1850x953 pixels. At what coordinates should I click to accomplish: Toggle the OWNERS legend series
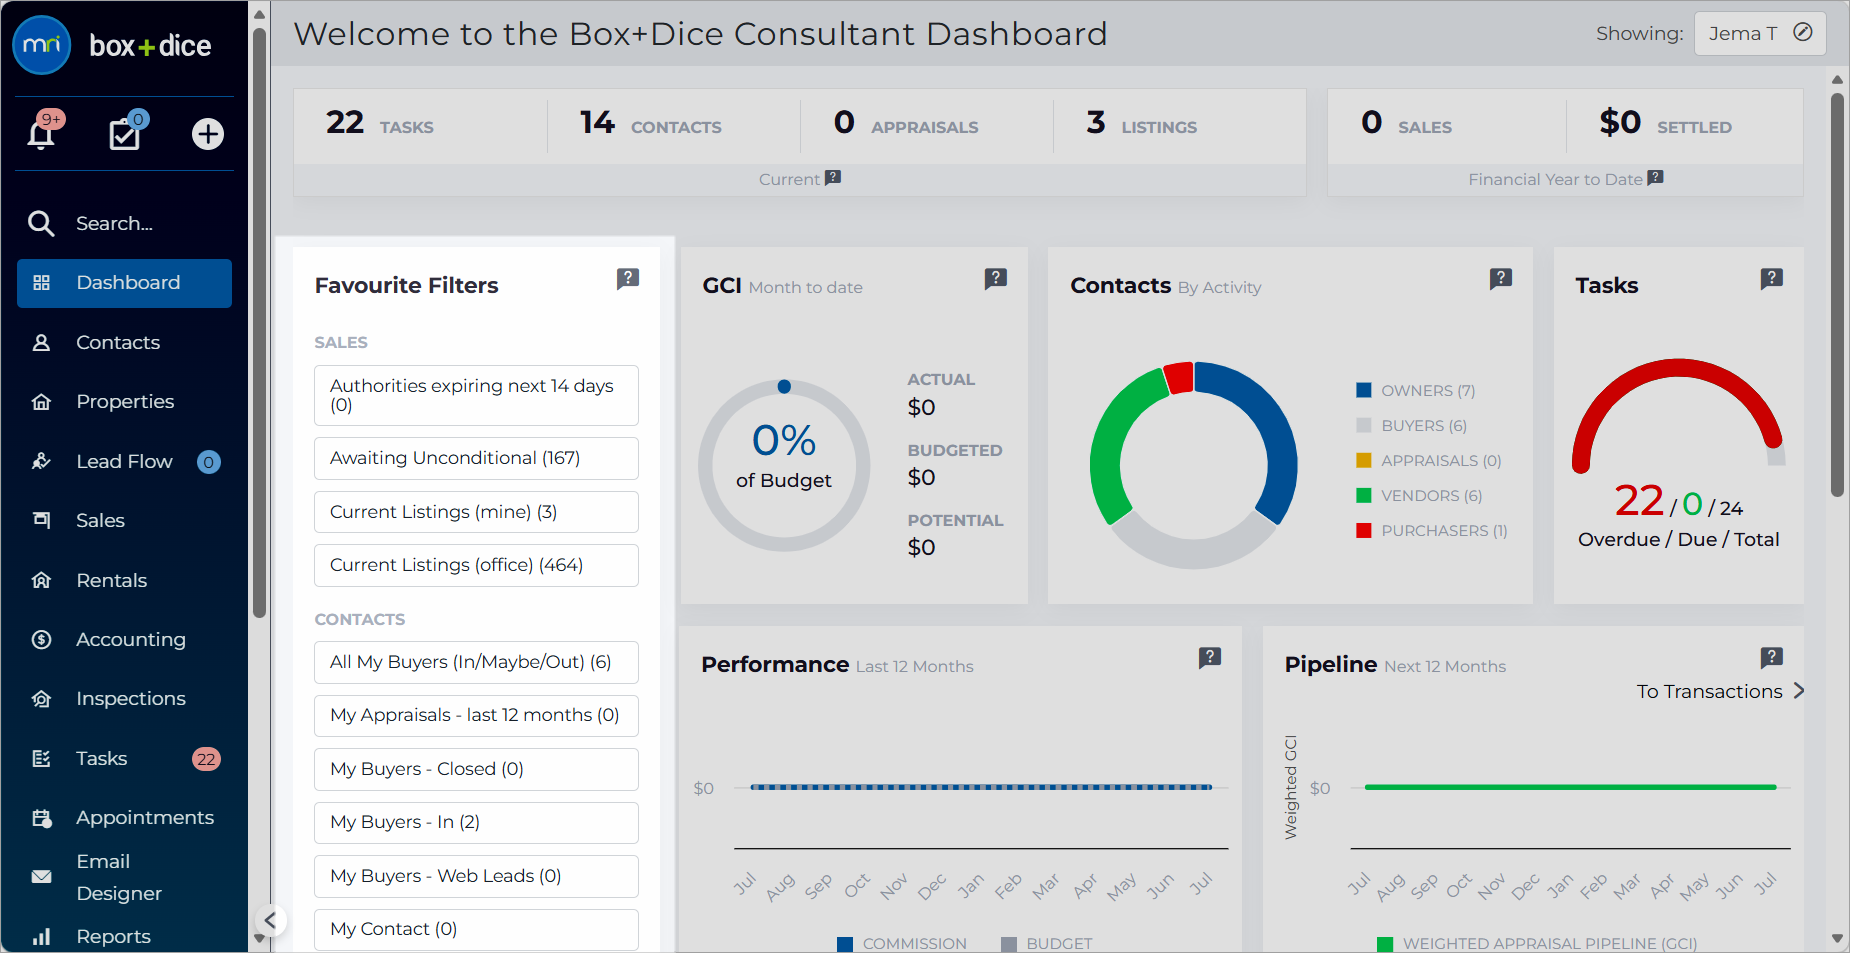(1415, 391)
